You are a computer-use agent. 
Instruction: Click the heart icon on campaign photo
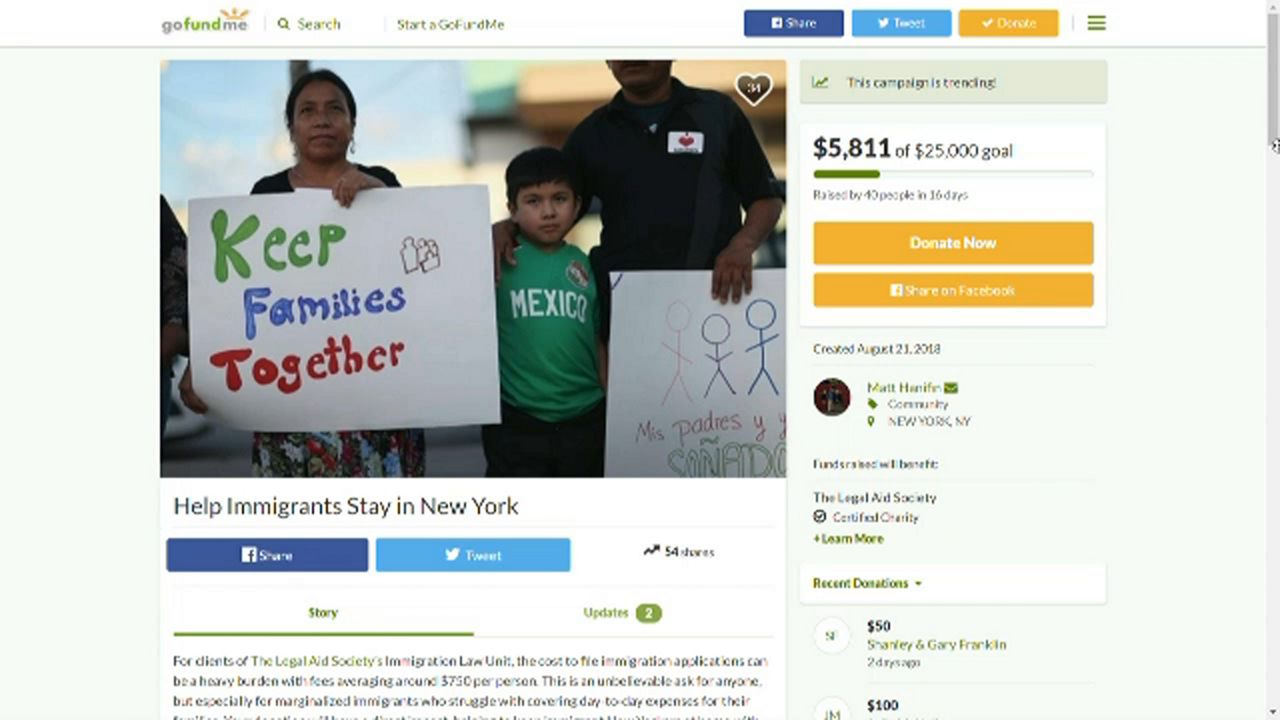click(x=753, y=89)
